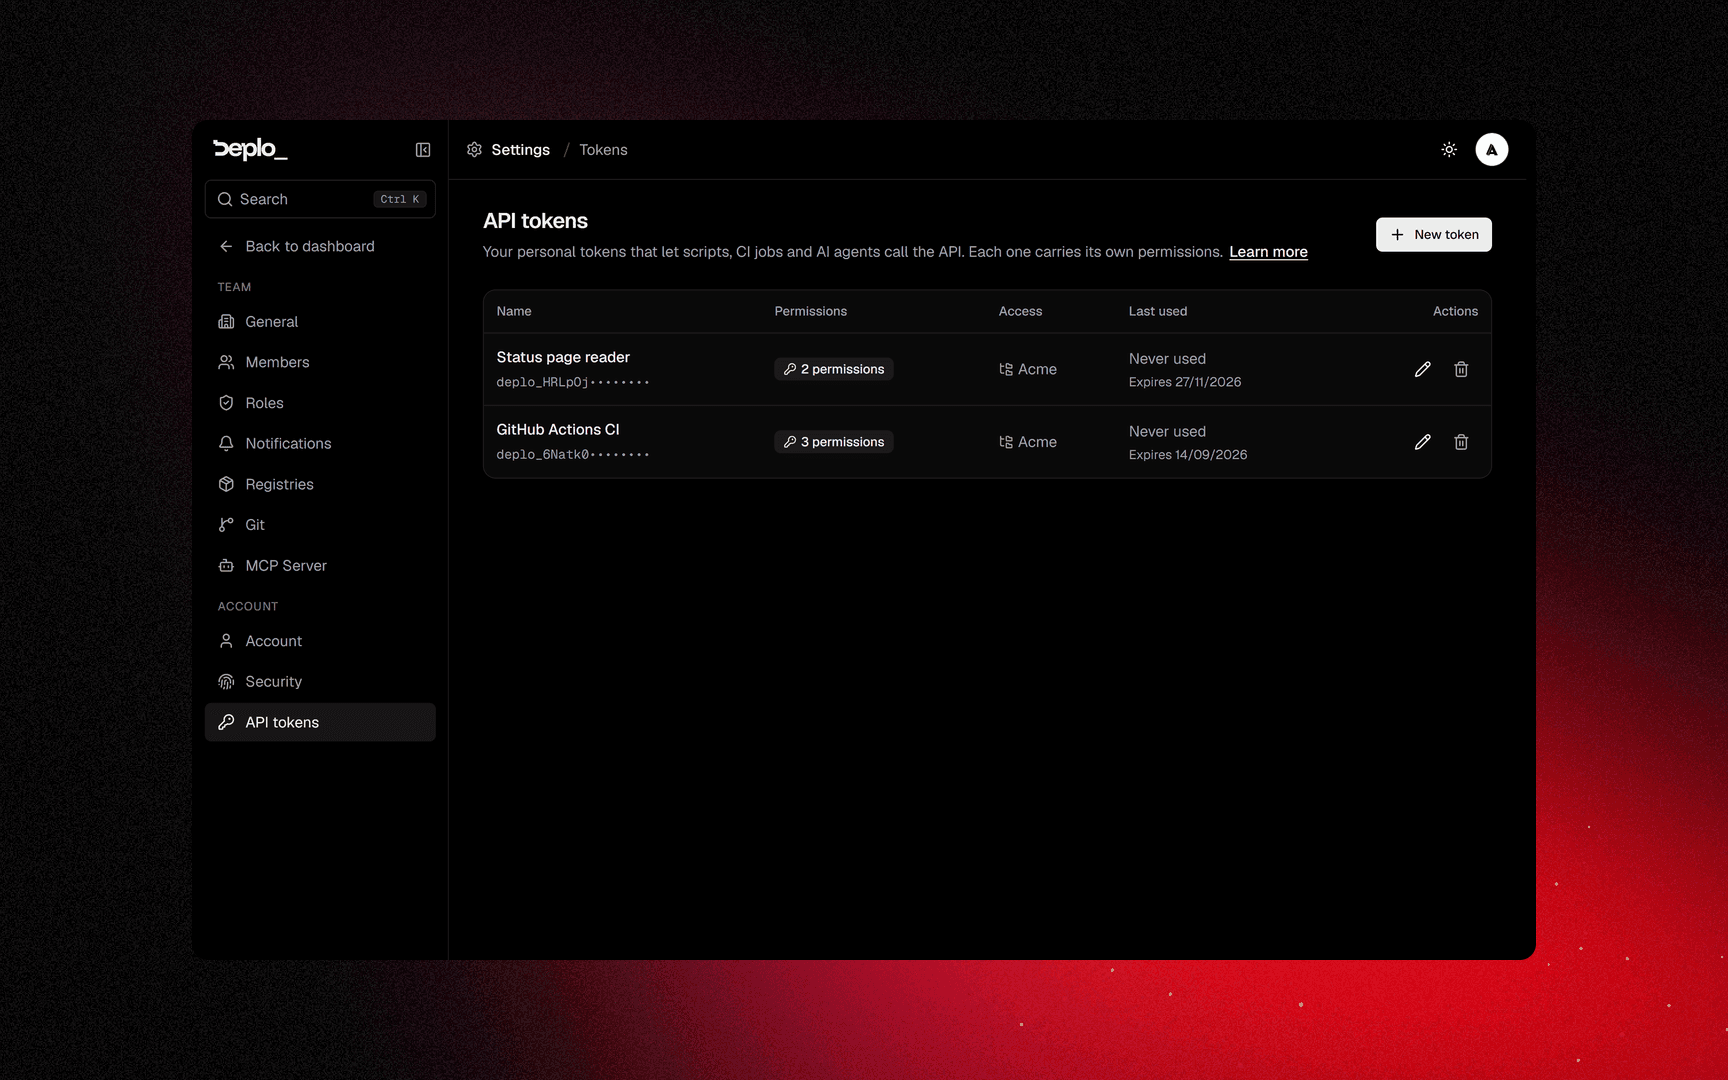Open Notifications settings
This screenshot has height=1080, width=1728.
[320, 443]
